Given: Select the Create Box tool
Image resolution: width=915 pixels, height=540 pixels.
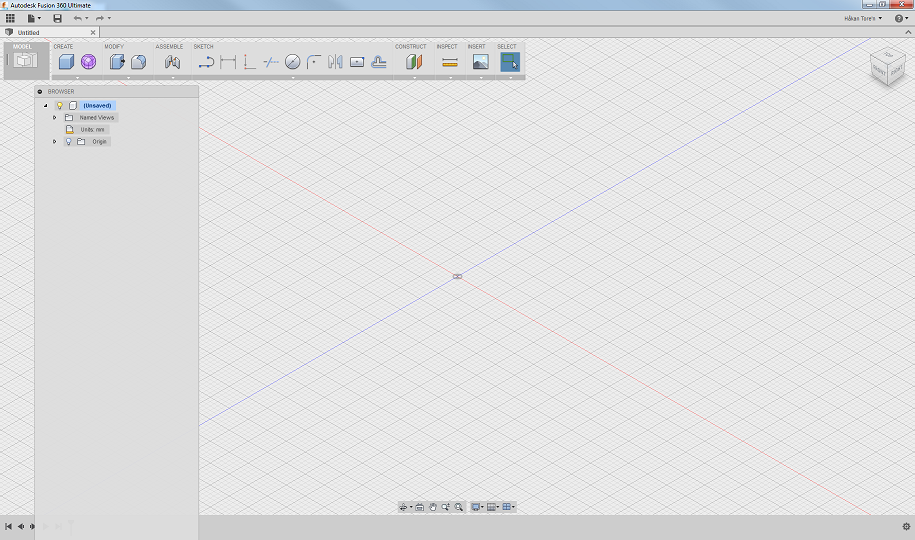Looking at the screenshot, I should click(x=67, y=62).
